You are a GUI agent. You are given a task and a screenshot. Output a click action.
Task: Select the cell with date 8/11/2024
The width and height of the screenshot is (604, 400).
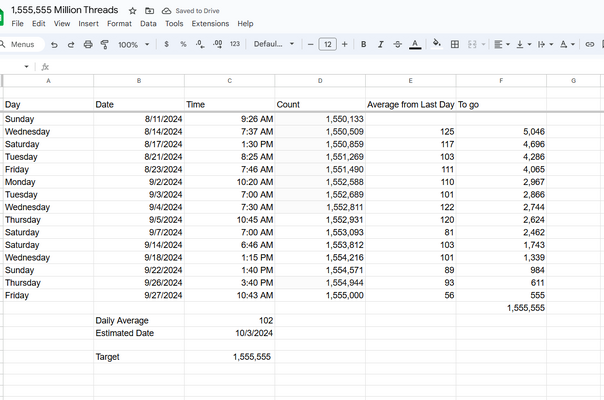point(139,119)
